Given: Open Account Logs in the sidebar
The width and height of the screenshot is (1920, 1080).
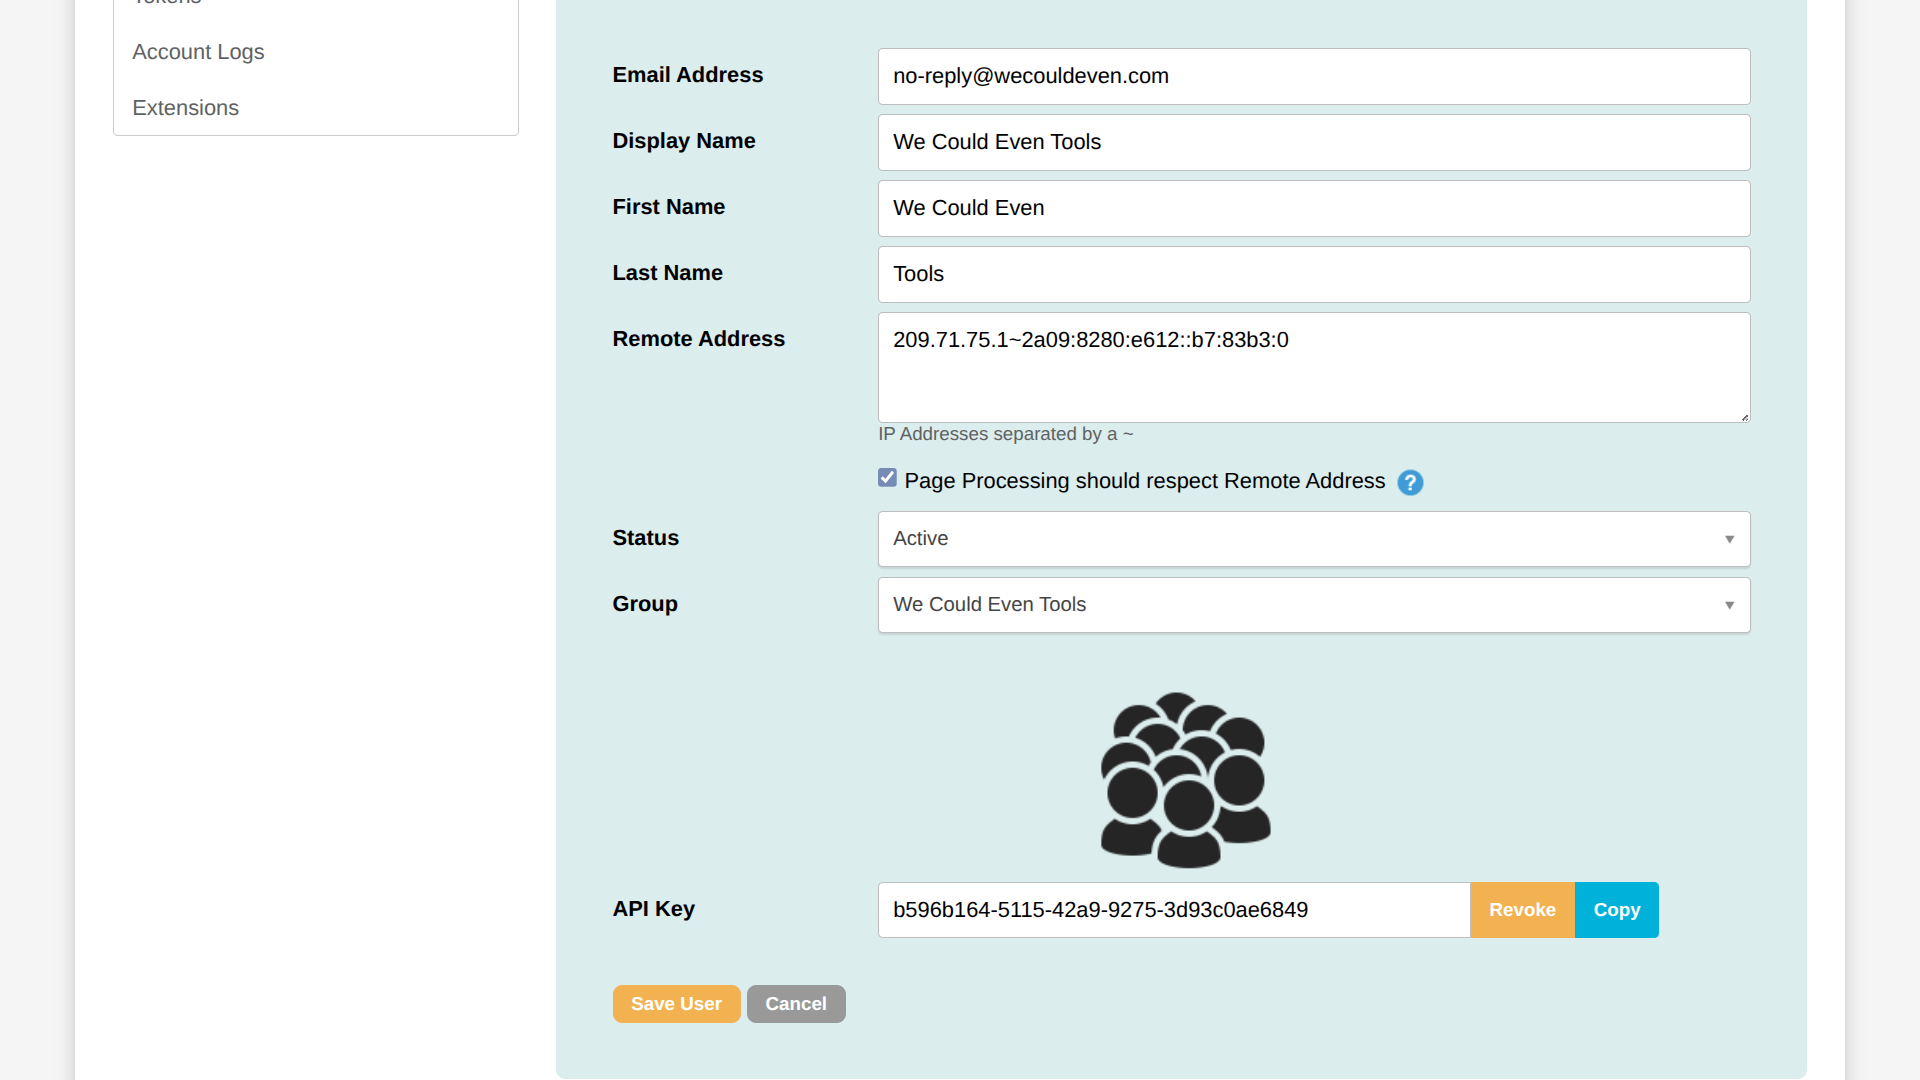Looking at the screenshot, I should 198,52.
